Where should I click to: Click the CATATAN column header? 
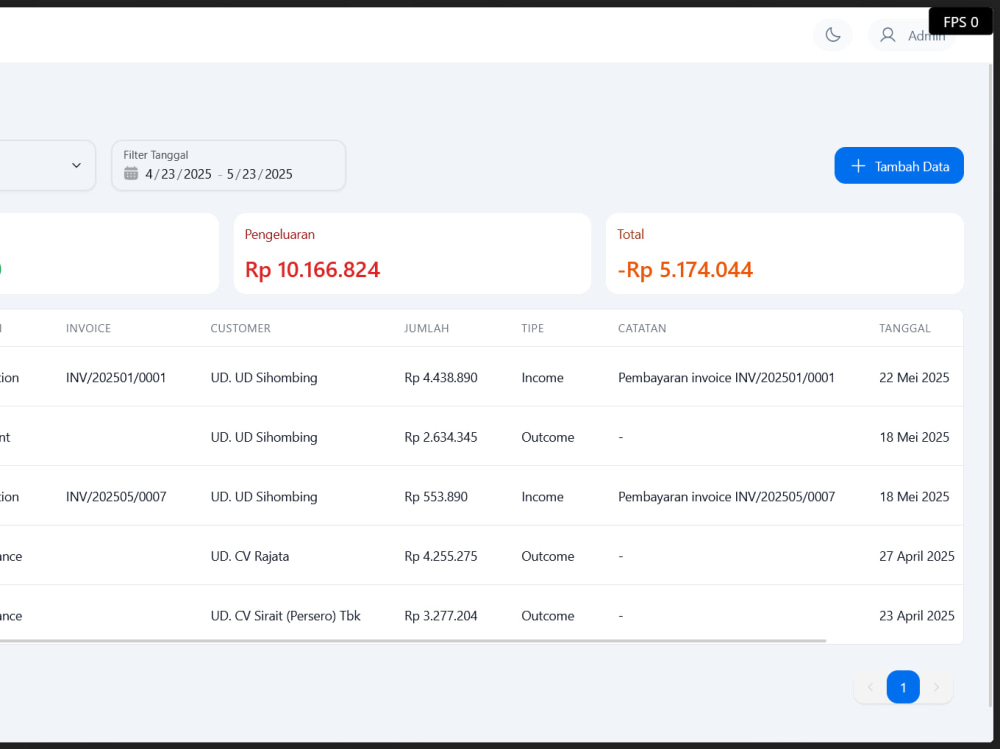pyautogui.click(x=642, y=328)
